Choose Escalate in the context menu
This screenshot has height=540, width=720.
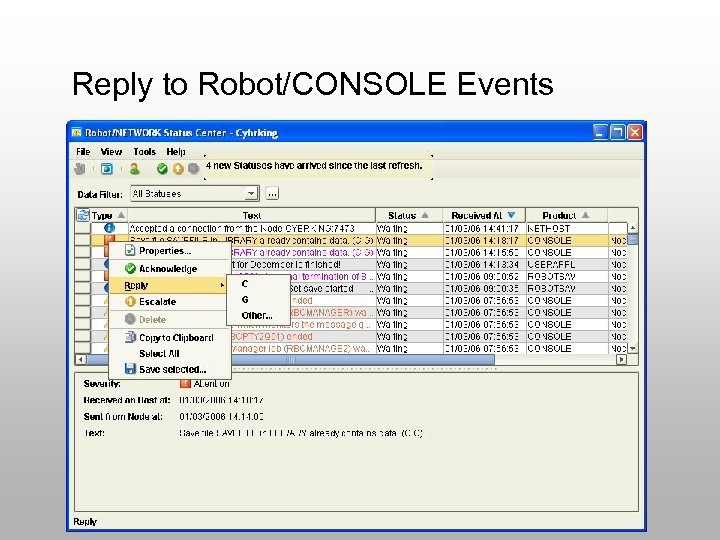(170, 302)
